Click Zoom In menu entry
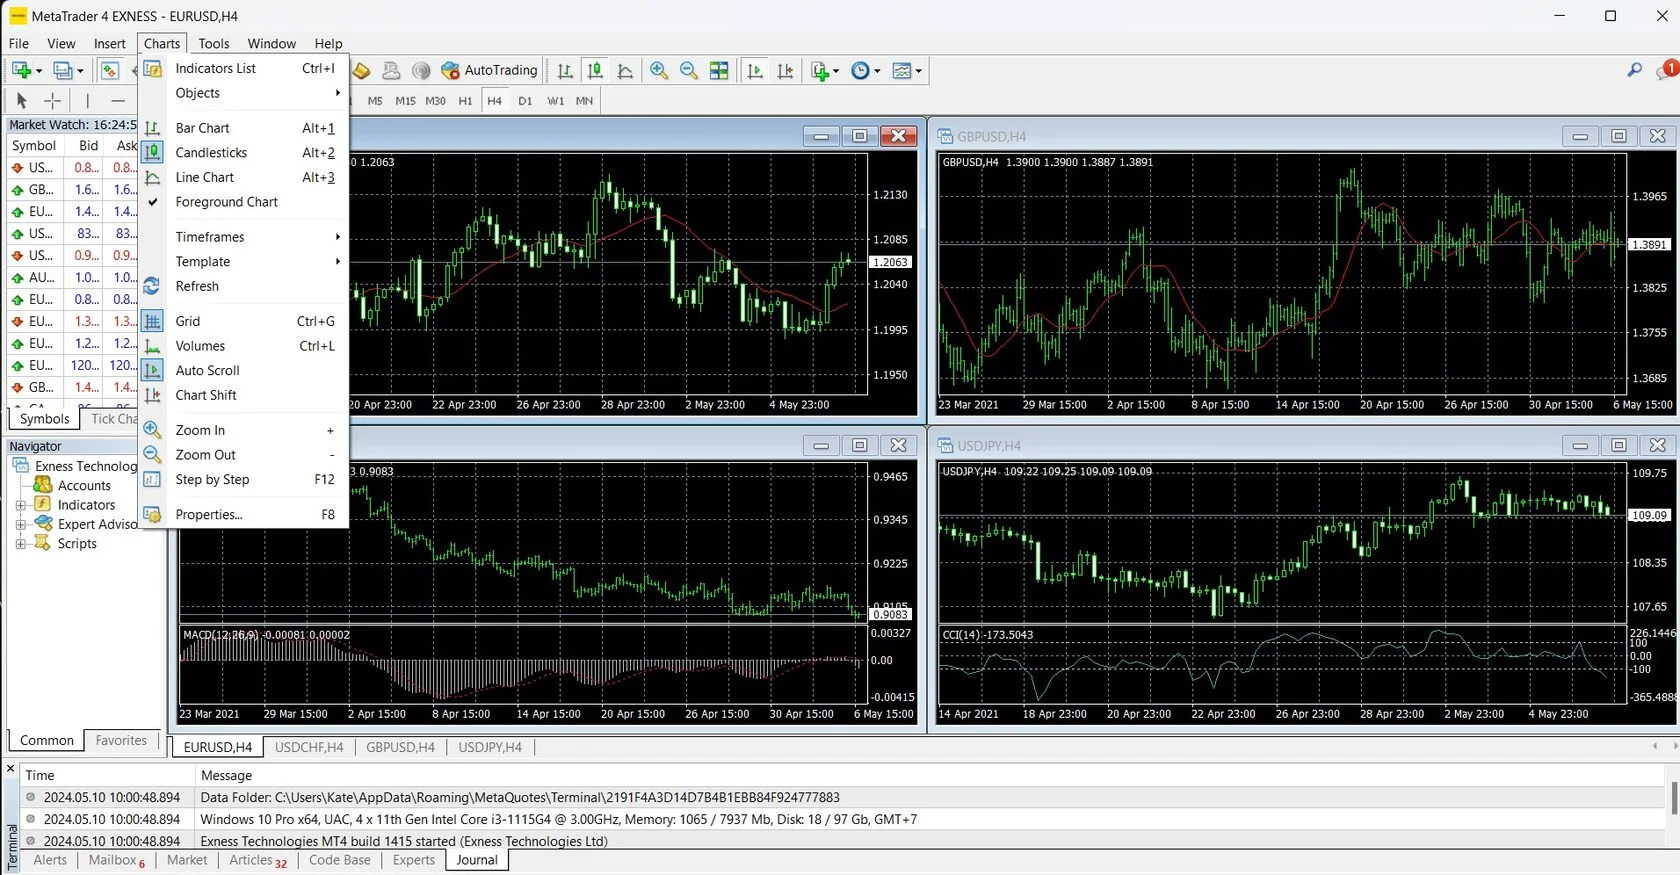Image resolution: width=1680 pixels, height=875 pixels. tap(243, 430)
